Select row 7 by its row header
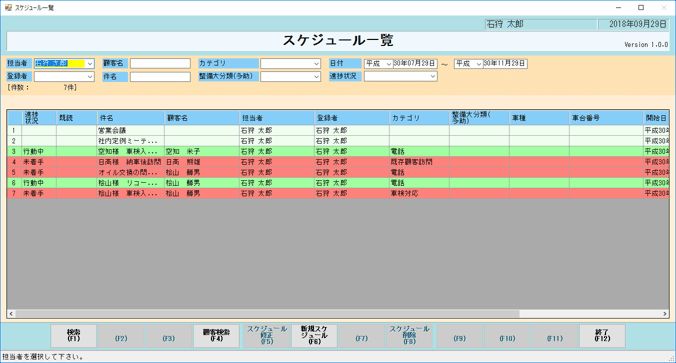The width and height of the screenshot is (676, 363). pyautogui.click(x=14, y=194)
